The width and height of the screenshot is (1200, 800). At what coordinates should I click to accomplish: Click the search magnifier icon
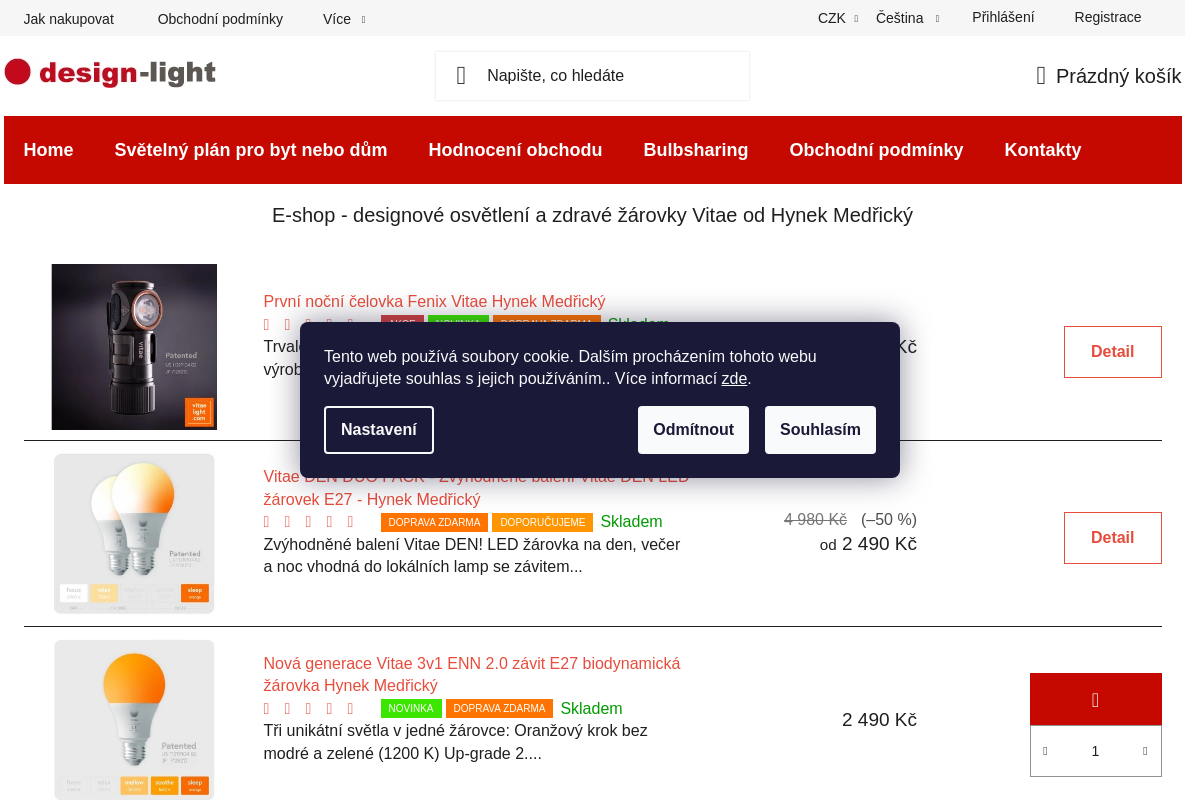(x=461, y=76)
